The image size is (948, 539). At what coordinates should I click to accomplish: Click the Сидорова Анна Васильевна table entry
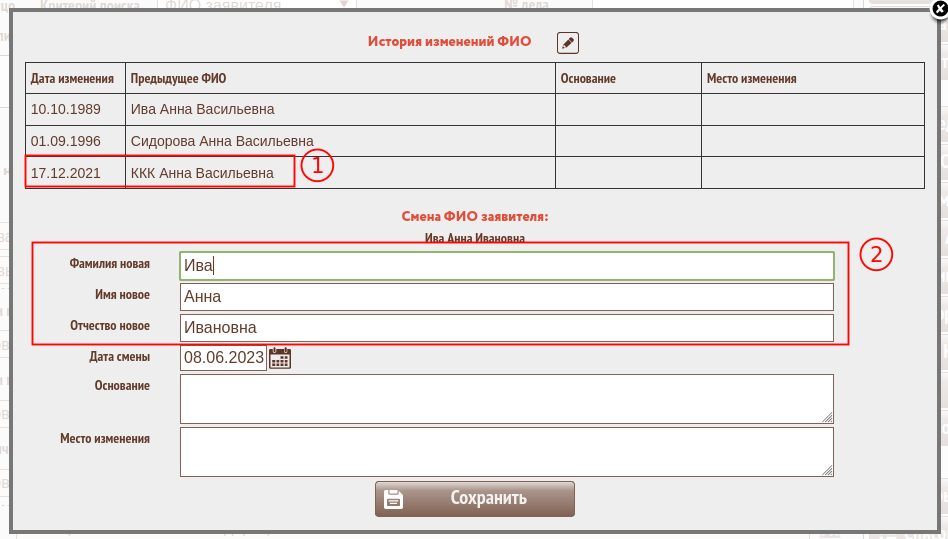coord(222,141)
